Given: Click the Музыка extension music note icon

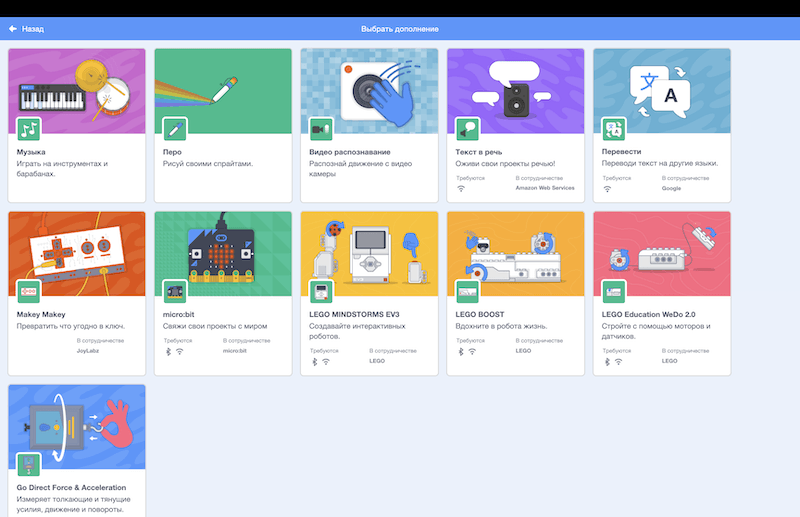Looking at the screenshot, I should 29,130.
